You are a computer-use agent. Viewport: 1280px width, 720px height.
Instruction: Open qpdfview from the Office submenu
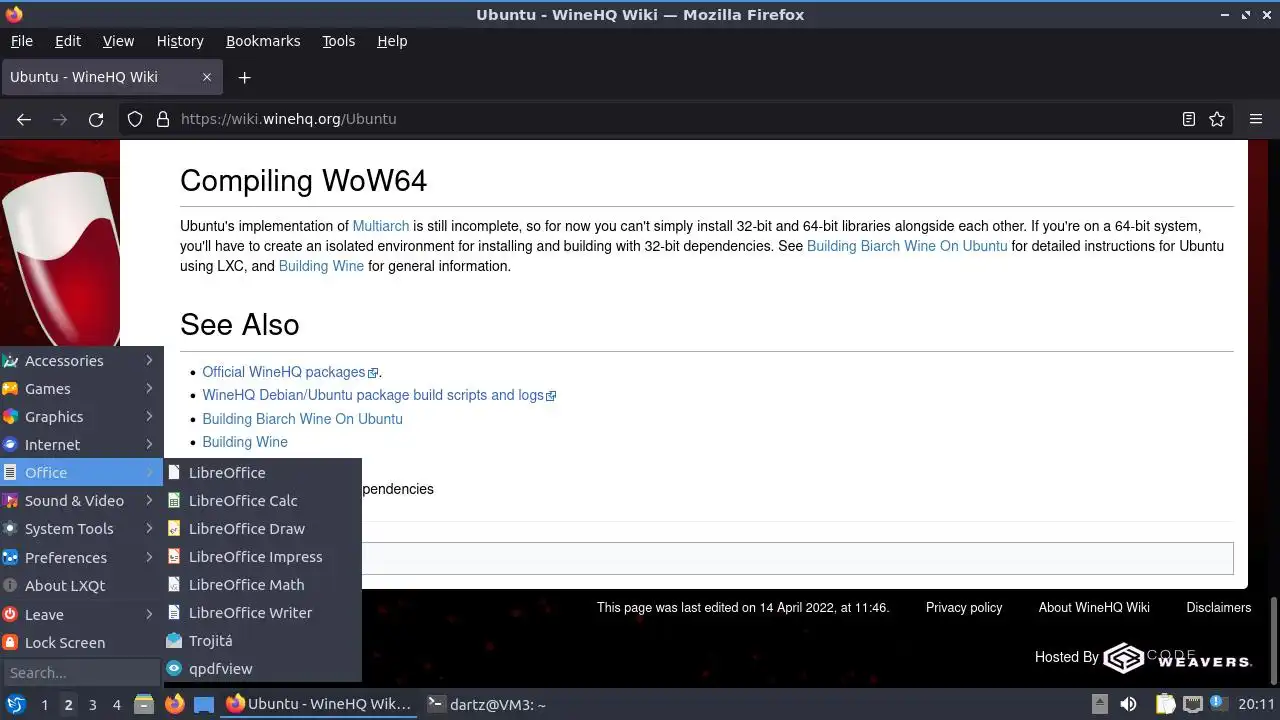pyautogui.click(x=262, y=669)
